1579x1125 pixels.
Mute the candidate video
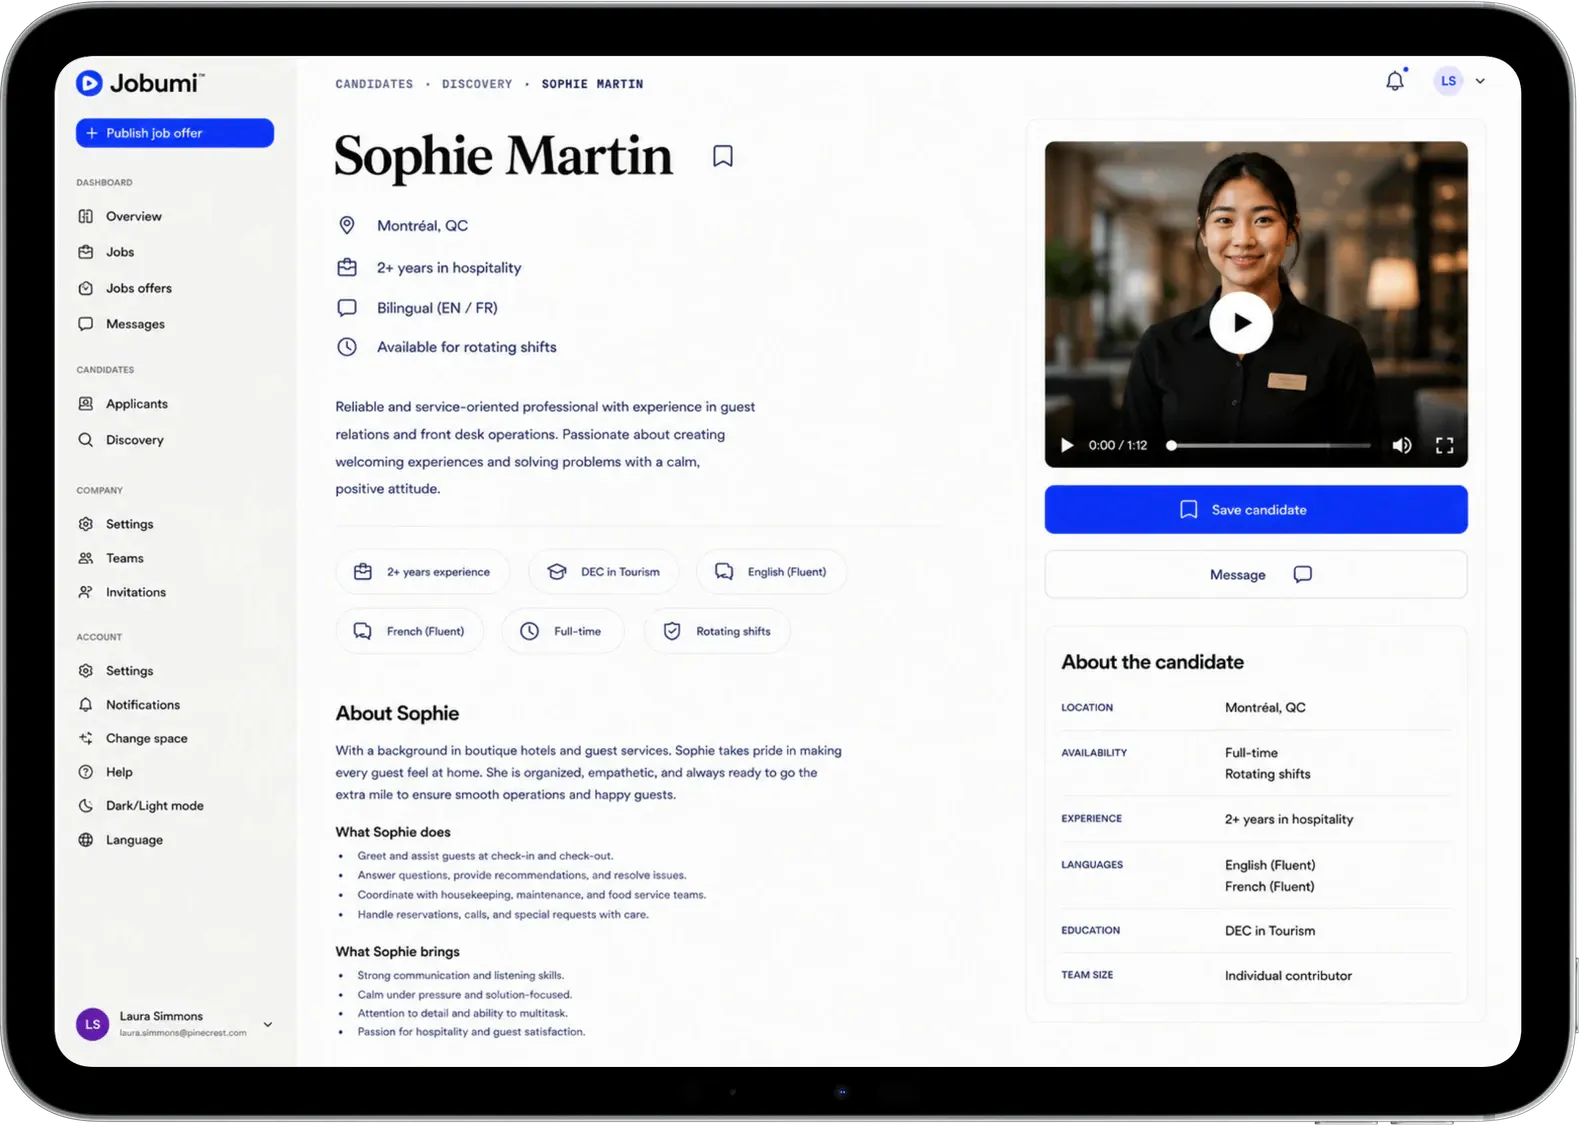(1402, 445)
